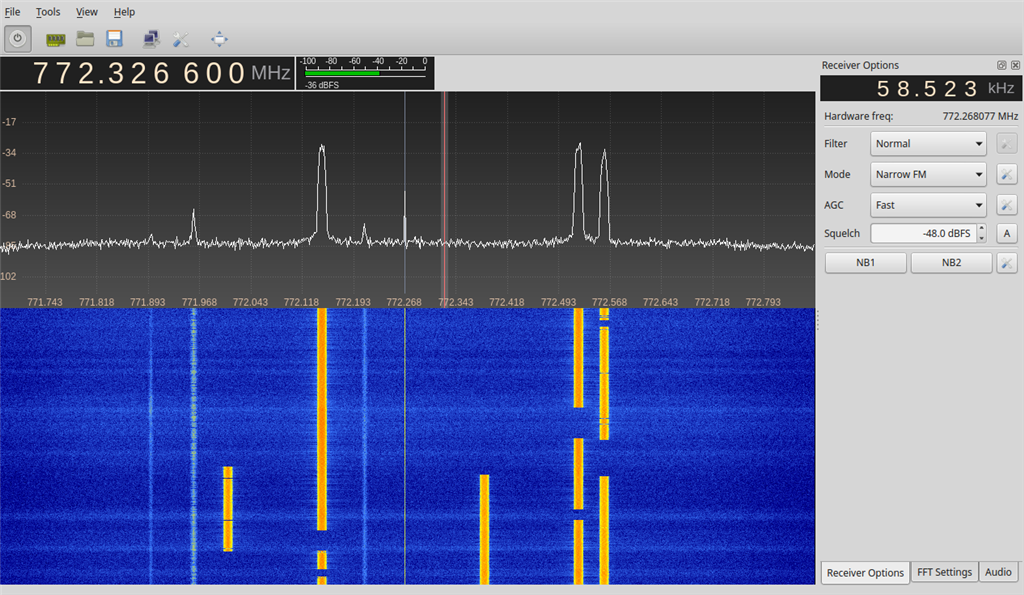Click the full screen arrows icon
Screen dimensions: 1024x595
219,39
